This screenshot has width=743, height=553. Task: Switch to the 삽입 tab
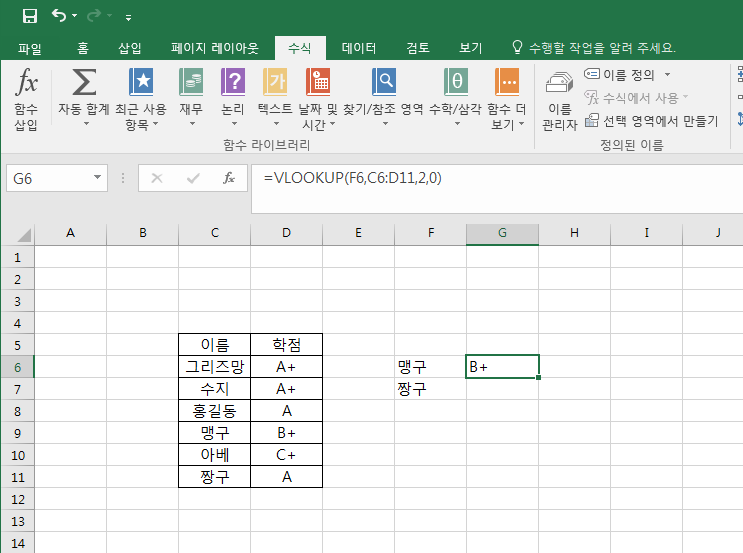129,48
